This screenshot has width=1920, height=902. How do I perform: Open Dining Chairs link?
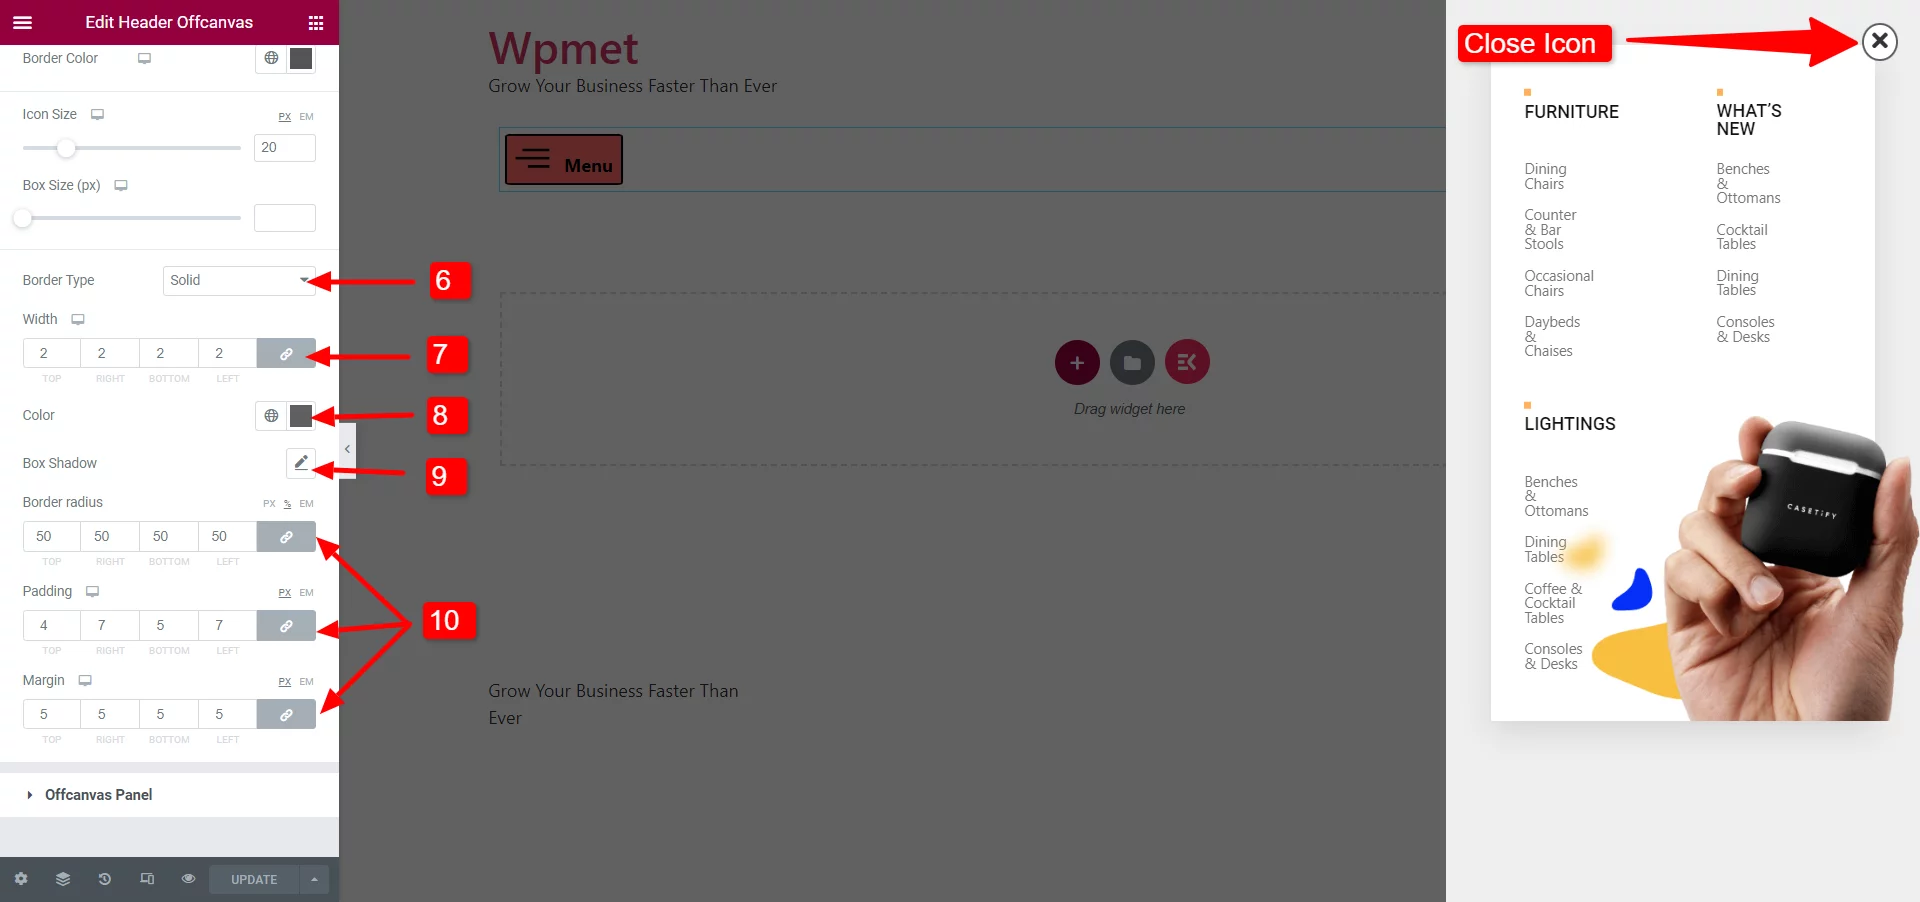(1545, 176)
